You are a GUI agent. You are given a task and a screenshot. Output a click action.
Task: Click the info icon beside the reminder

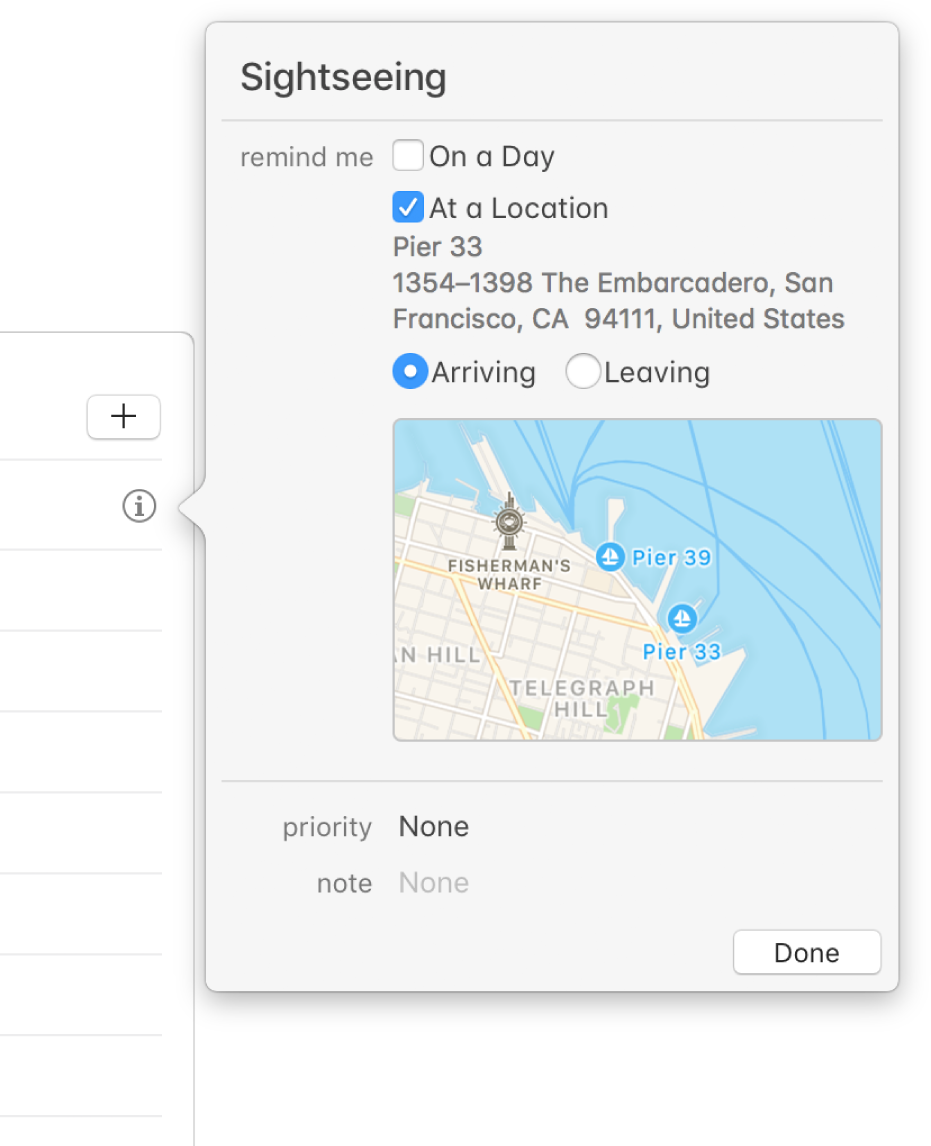[139, 507]
